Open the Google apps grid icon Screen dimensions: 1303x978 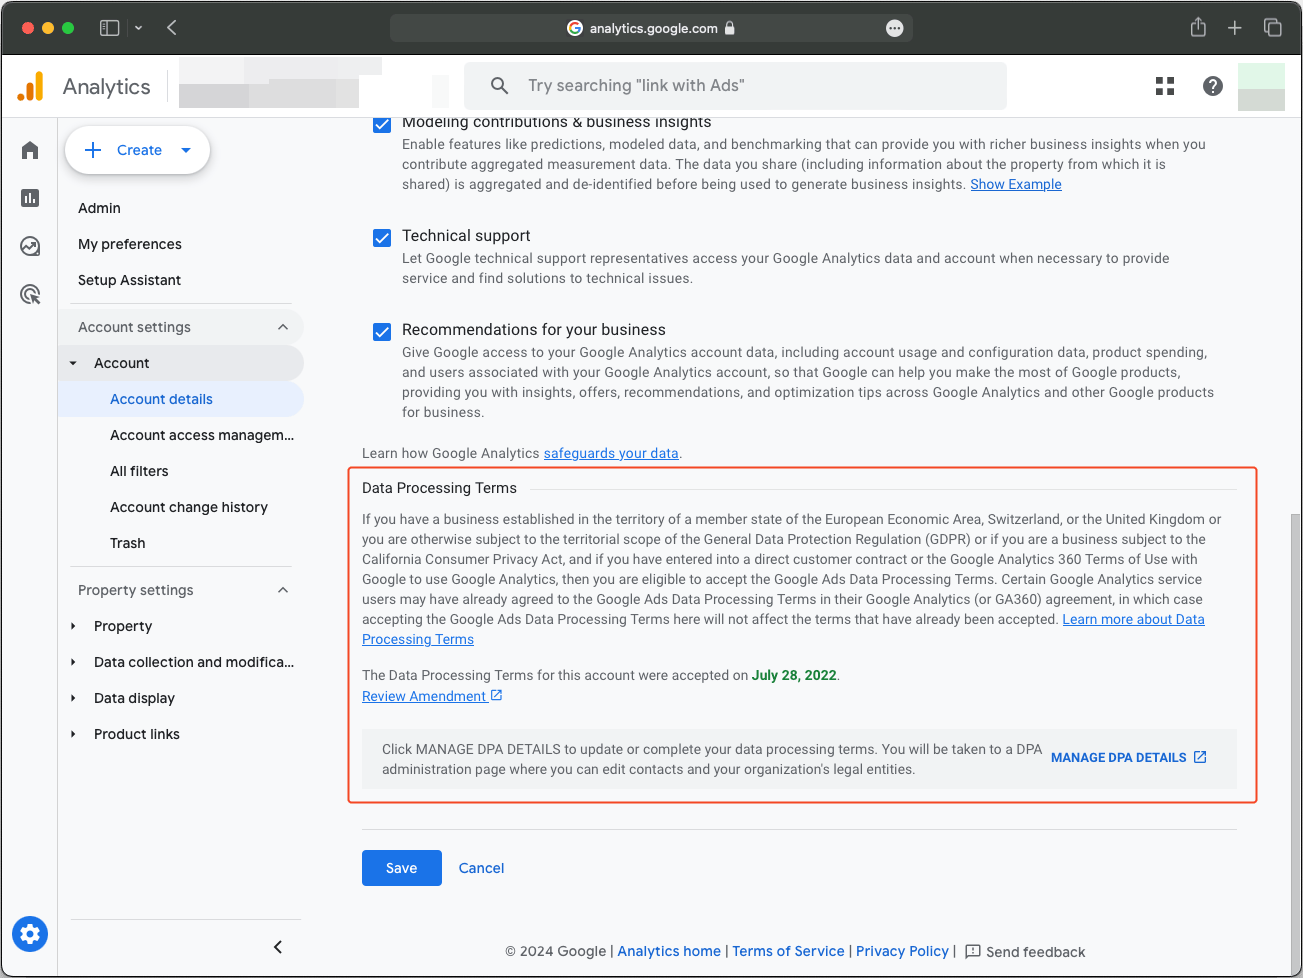(1164, 86)
